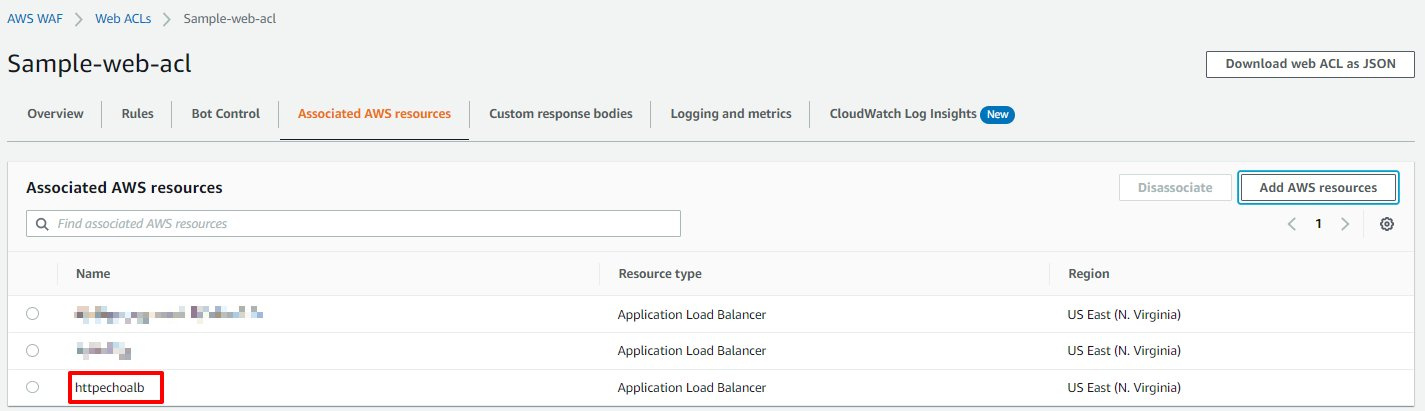The image size is (1425, 411).
Task: Navigate to Web ACLs breadcrumb
Action: [x=125, y=19]
